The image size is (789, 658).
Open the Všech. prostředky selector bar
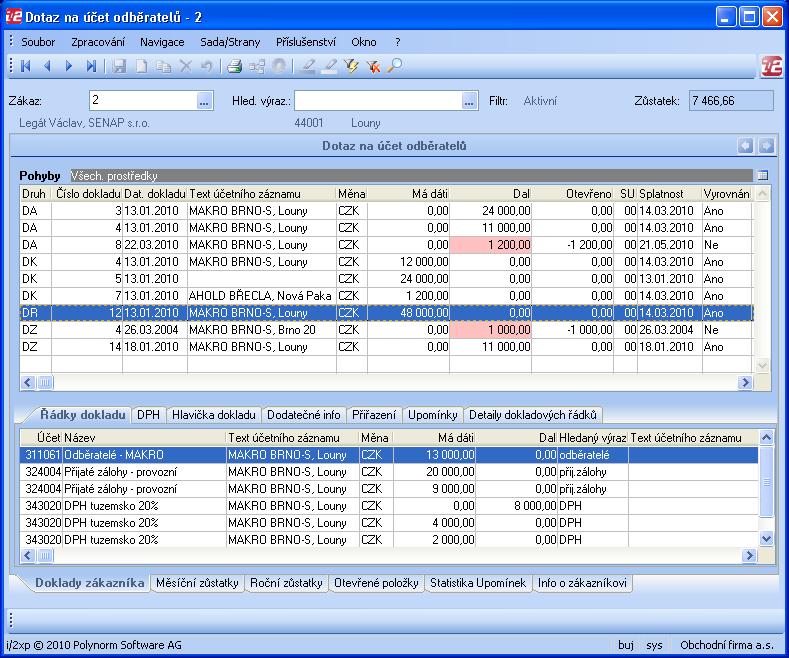[x=411, y=176]
